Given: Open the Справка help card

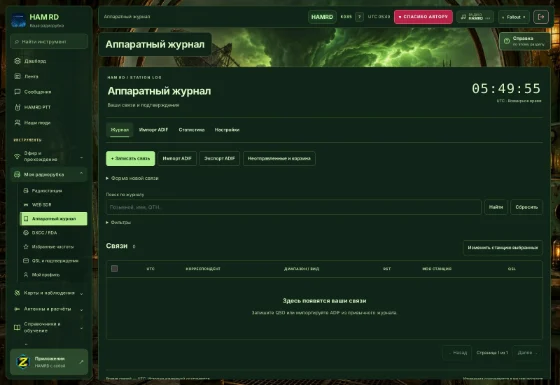Looking at the screenshot, I should click(x=525, y=41).
